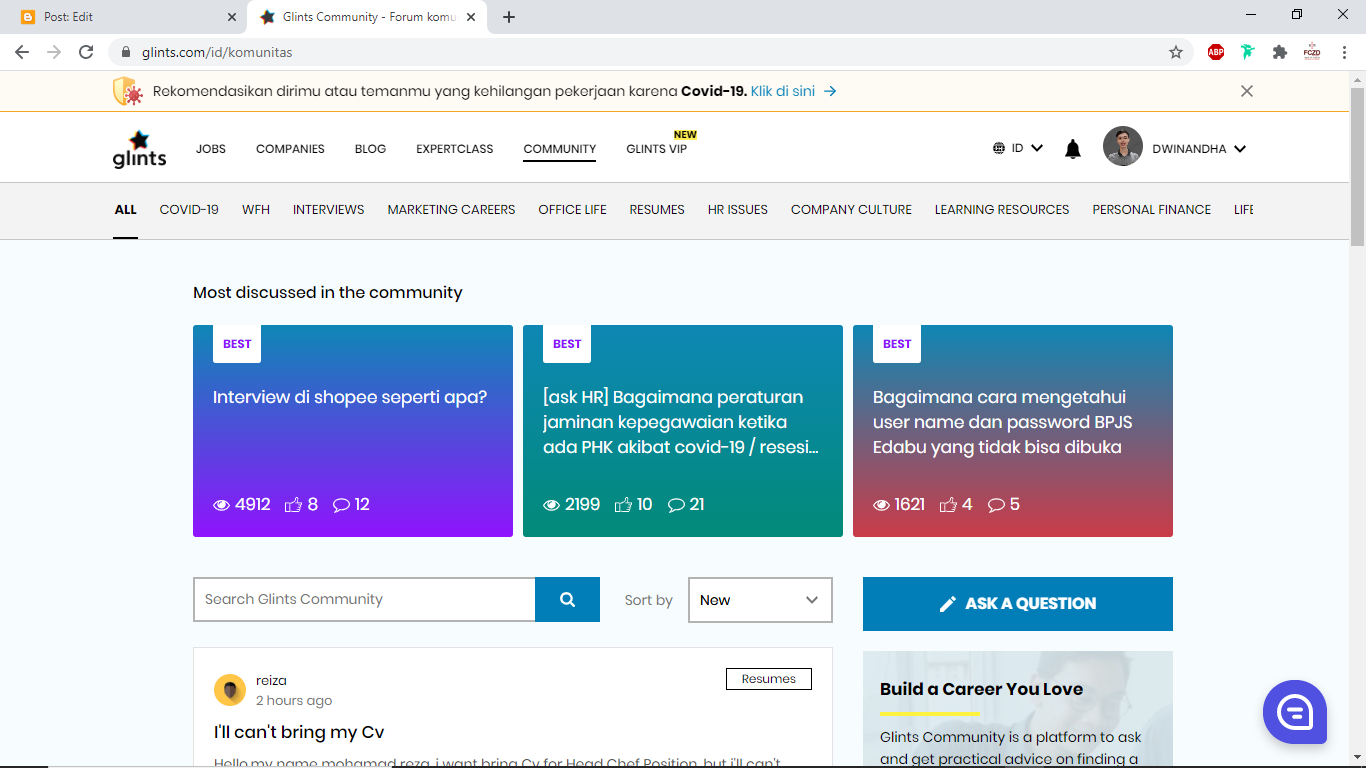Focus the Search Glints Community field
This screenshot has width=1366, height=768.
[364, 599]
